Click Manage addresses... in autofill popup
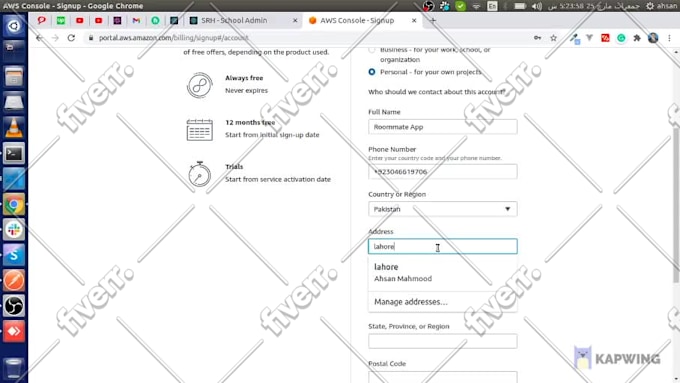This screenshot has height=383, width=680. tap(442, 302)
